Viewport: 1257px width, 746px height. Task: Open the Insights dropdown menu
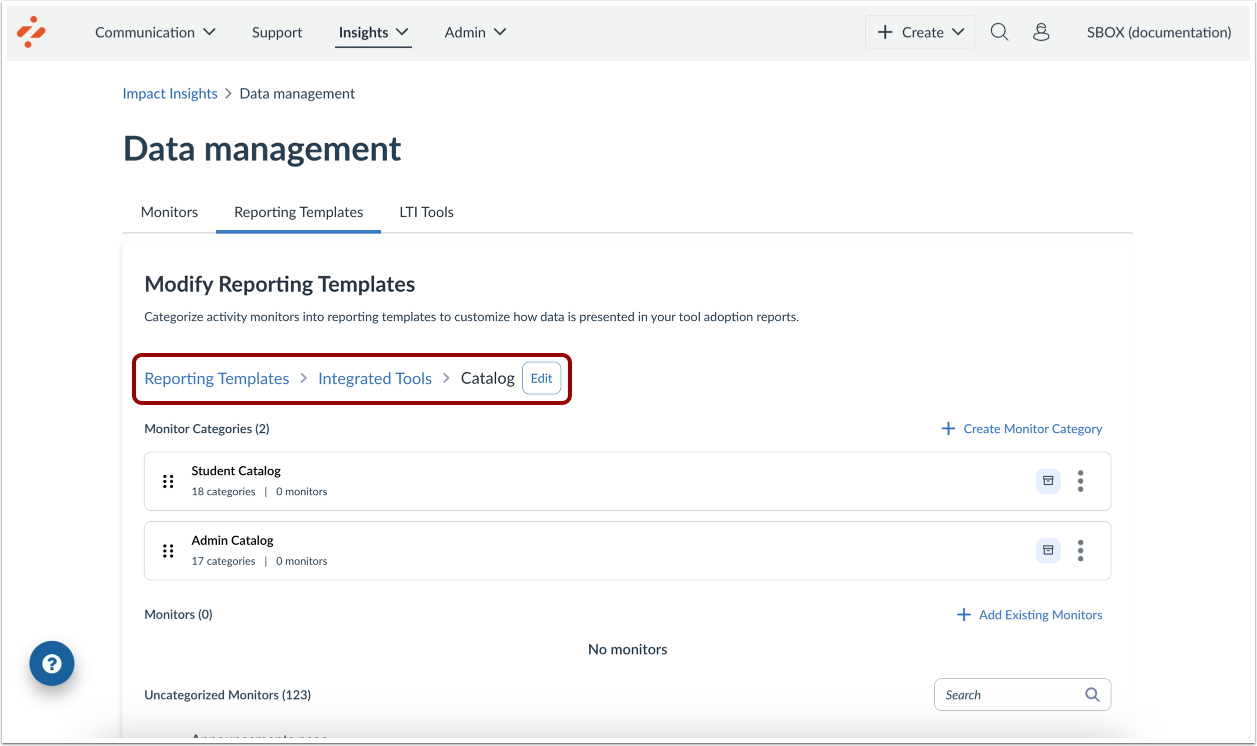[373, 31]
